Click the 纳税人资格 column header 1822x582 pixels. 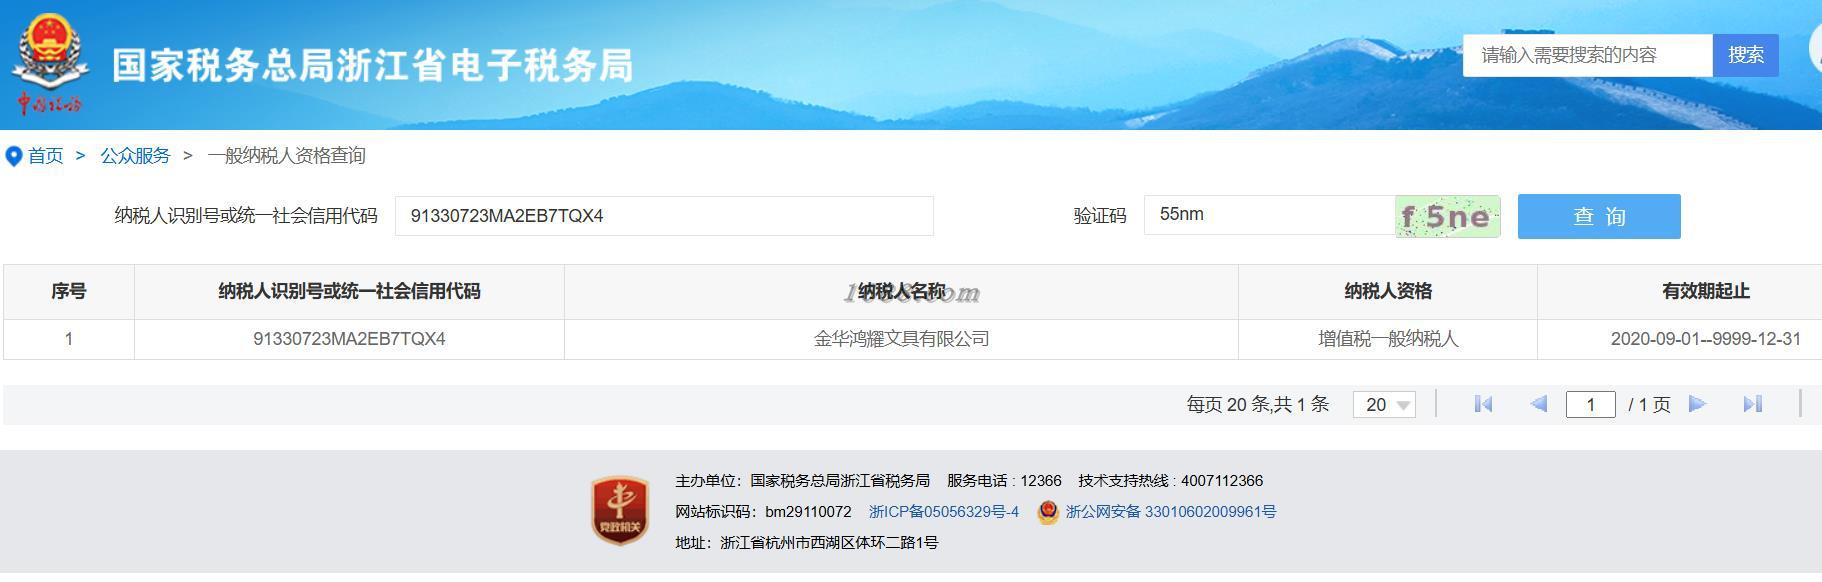[1388, 291]
